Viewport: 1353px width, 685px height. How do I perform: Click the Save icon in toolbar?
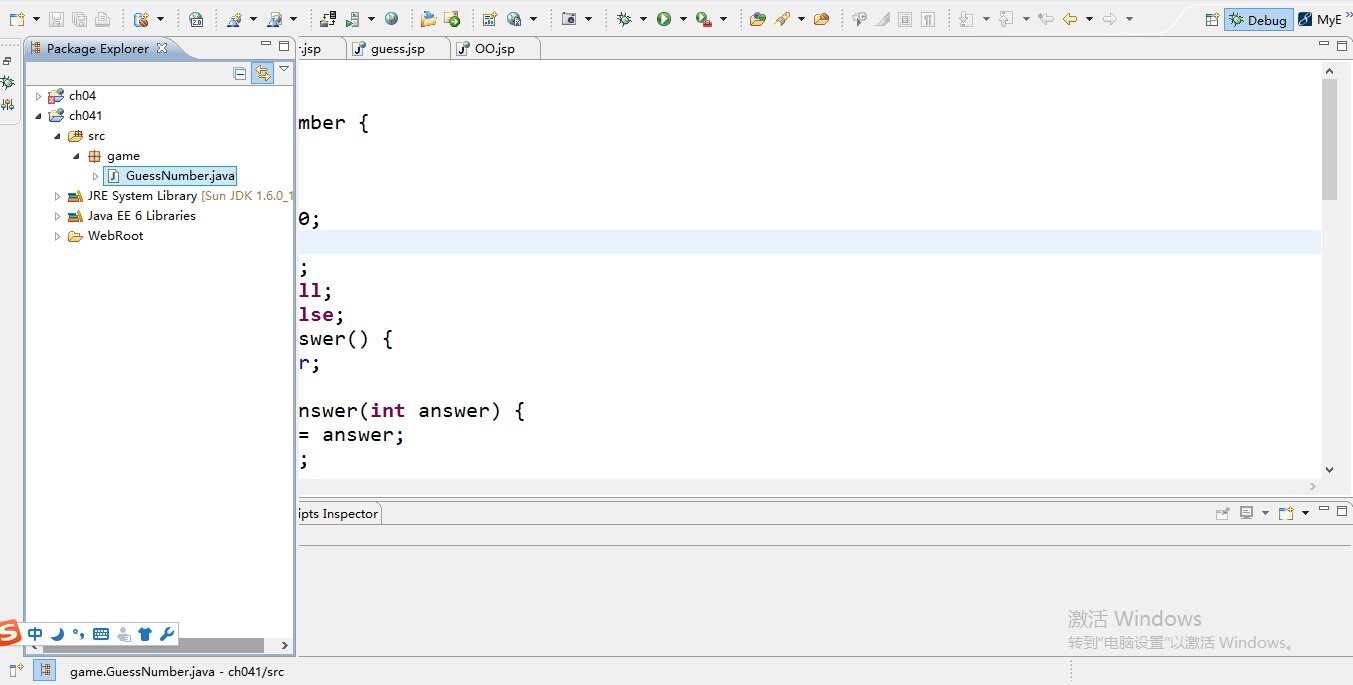pos(56,19)
